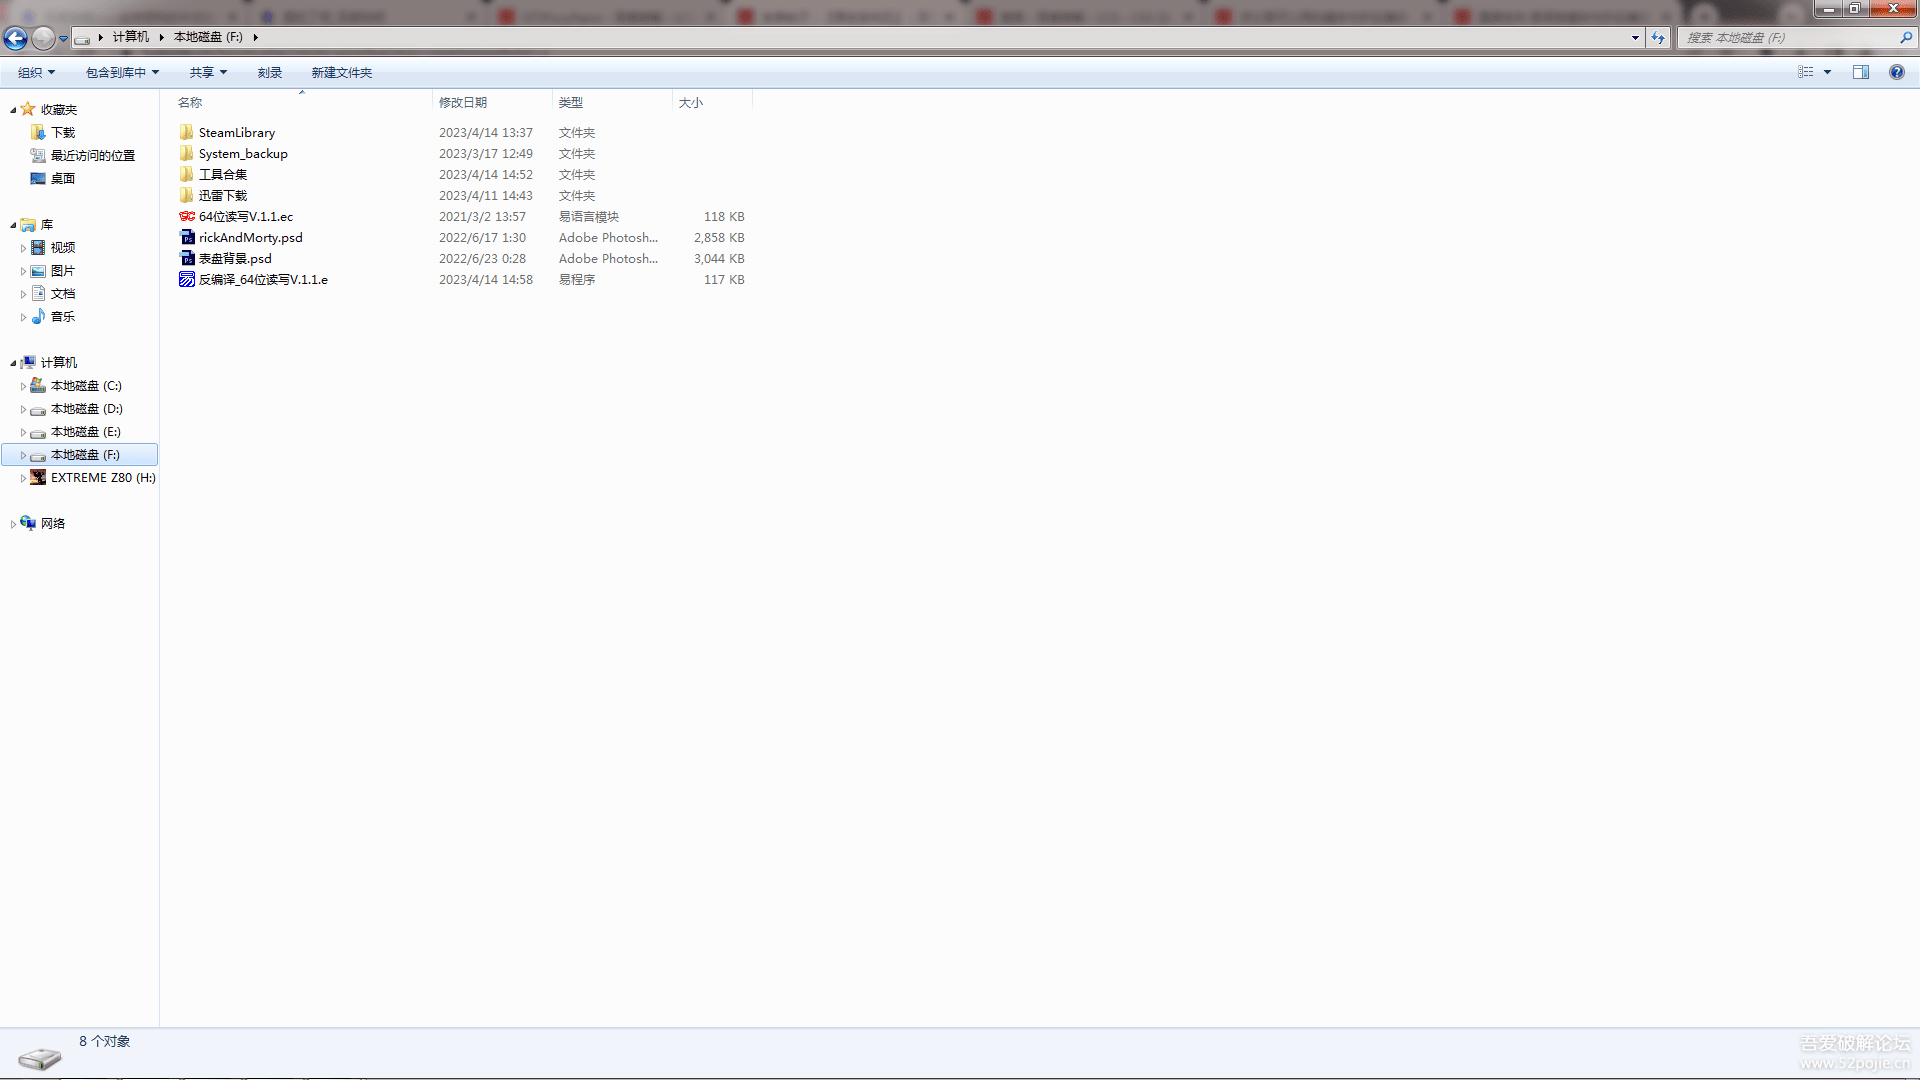
Task: Open the change view options dropdown arrow
Action: coord(1827,72)
